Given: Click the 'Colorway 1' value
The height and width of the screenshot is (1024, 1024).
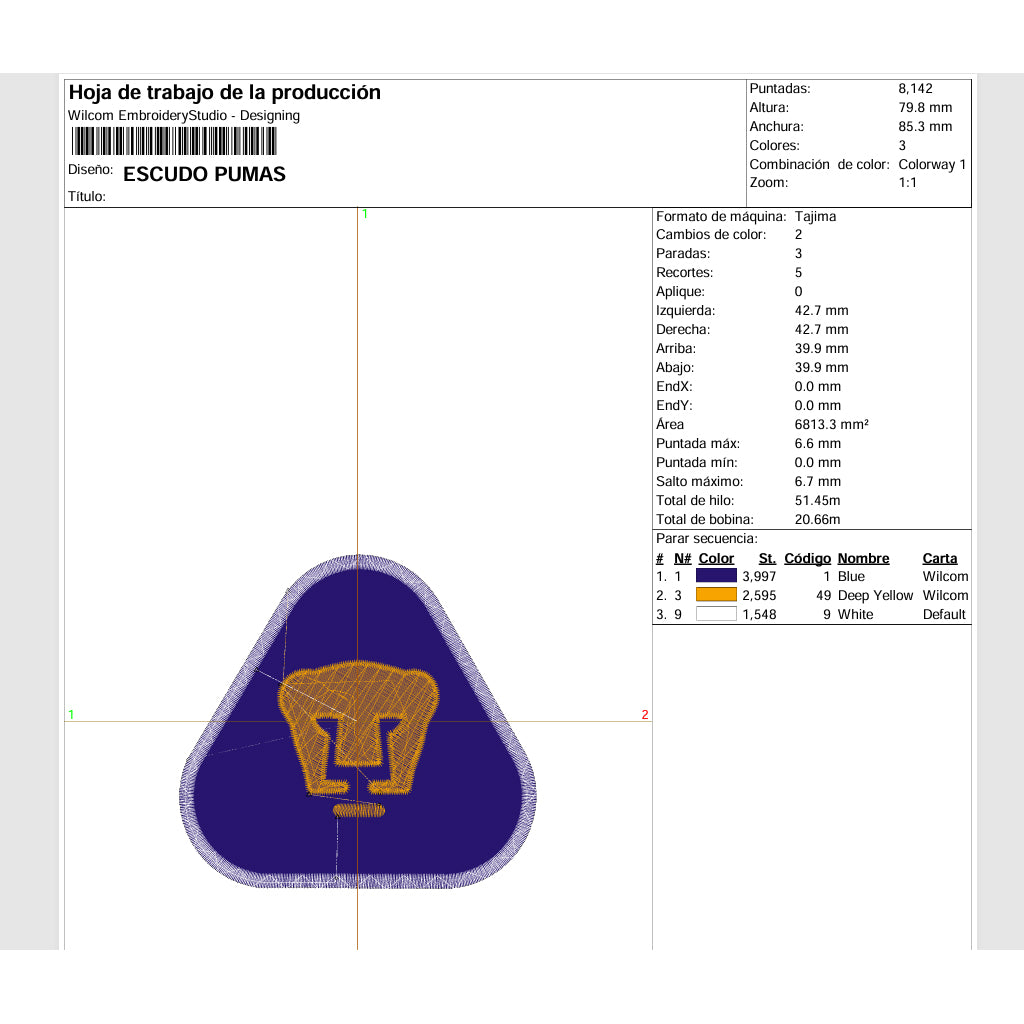Looking at the screenshot, I should (x=932, y=164).
